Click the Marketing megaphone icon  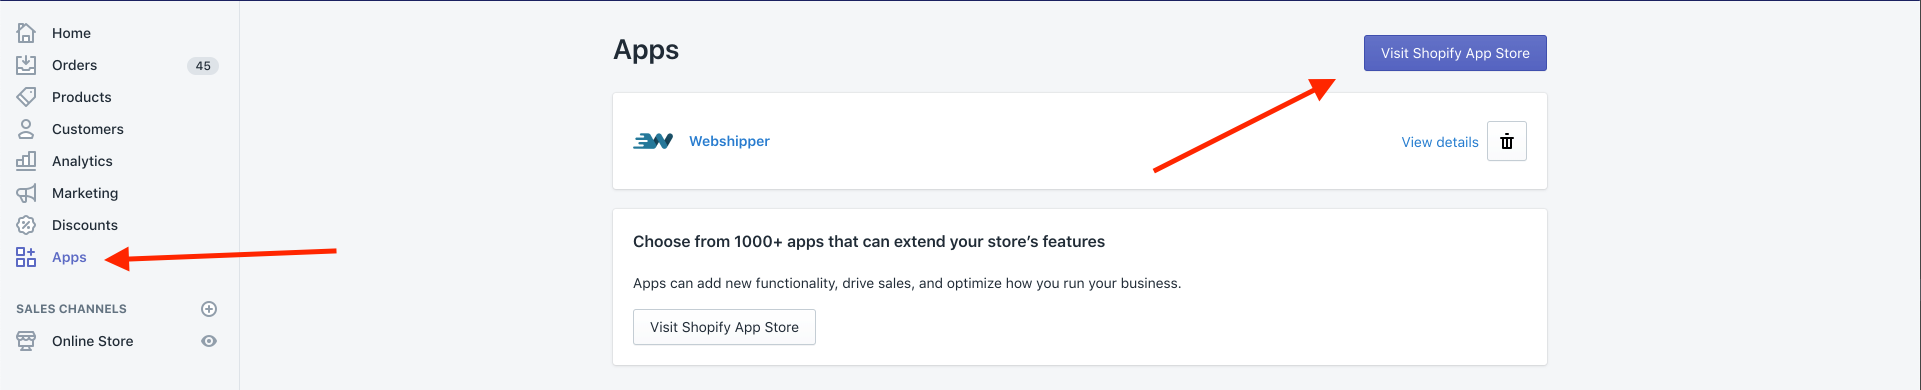[x=26, y=193]
